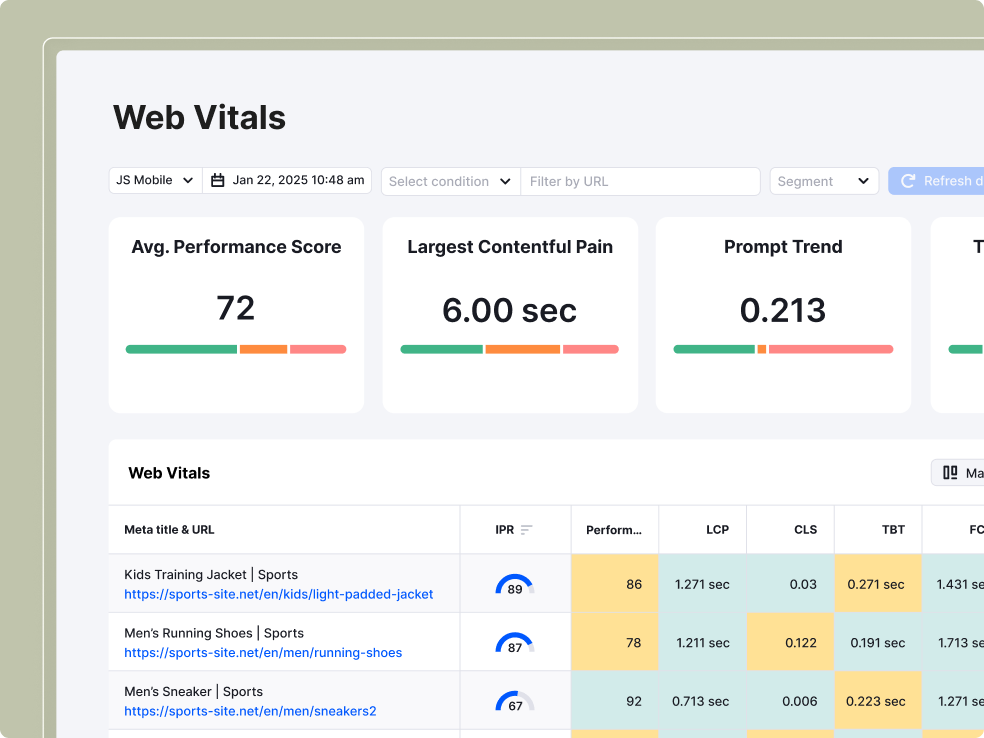Click the IPR gauge showing 67
This screenshot has height=738, width=984.
pyautogui.click(x=515, y=701)
